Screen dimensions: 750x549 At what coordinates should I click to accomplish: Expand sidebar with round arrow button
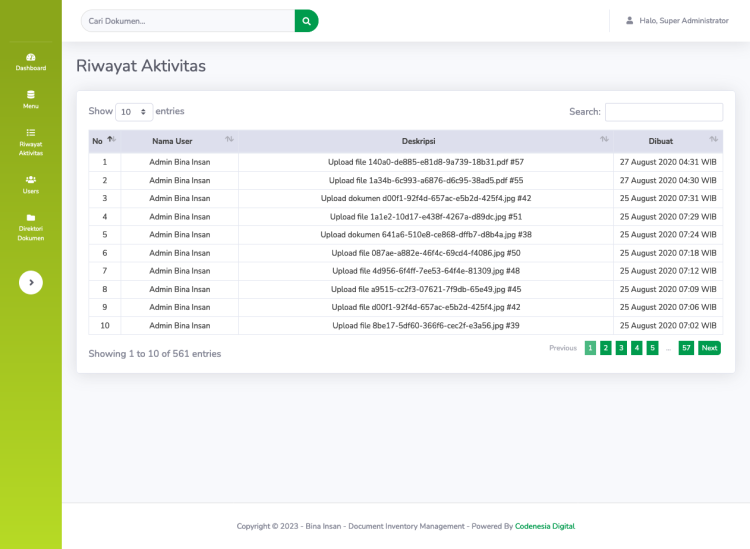click(31, 283)
